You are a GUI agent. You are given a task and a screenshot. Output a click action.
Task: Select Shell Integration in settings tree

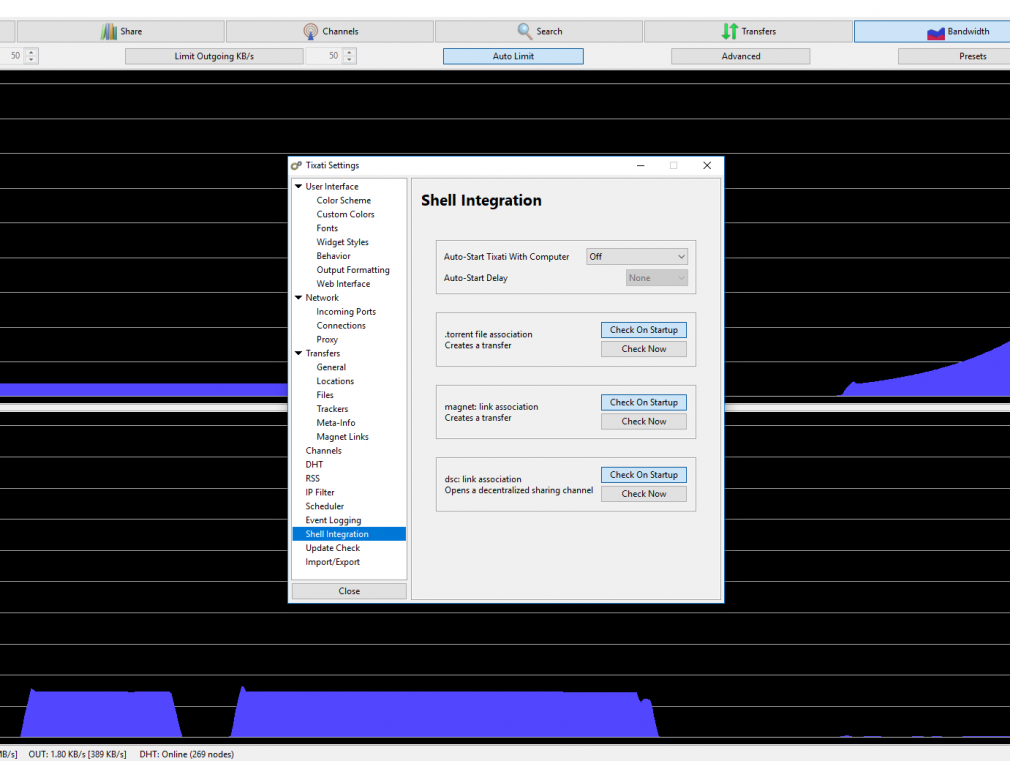point(349,534)
